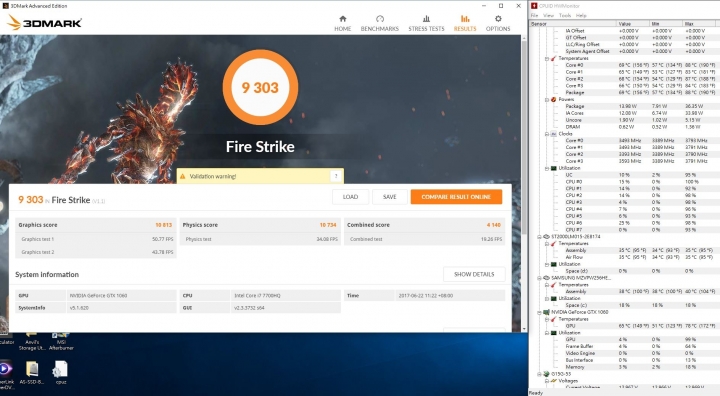This screenshot has width=720, height=396.
Task: Collapse the GTX 1060 Utilization node
Action: 547,333
